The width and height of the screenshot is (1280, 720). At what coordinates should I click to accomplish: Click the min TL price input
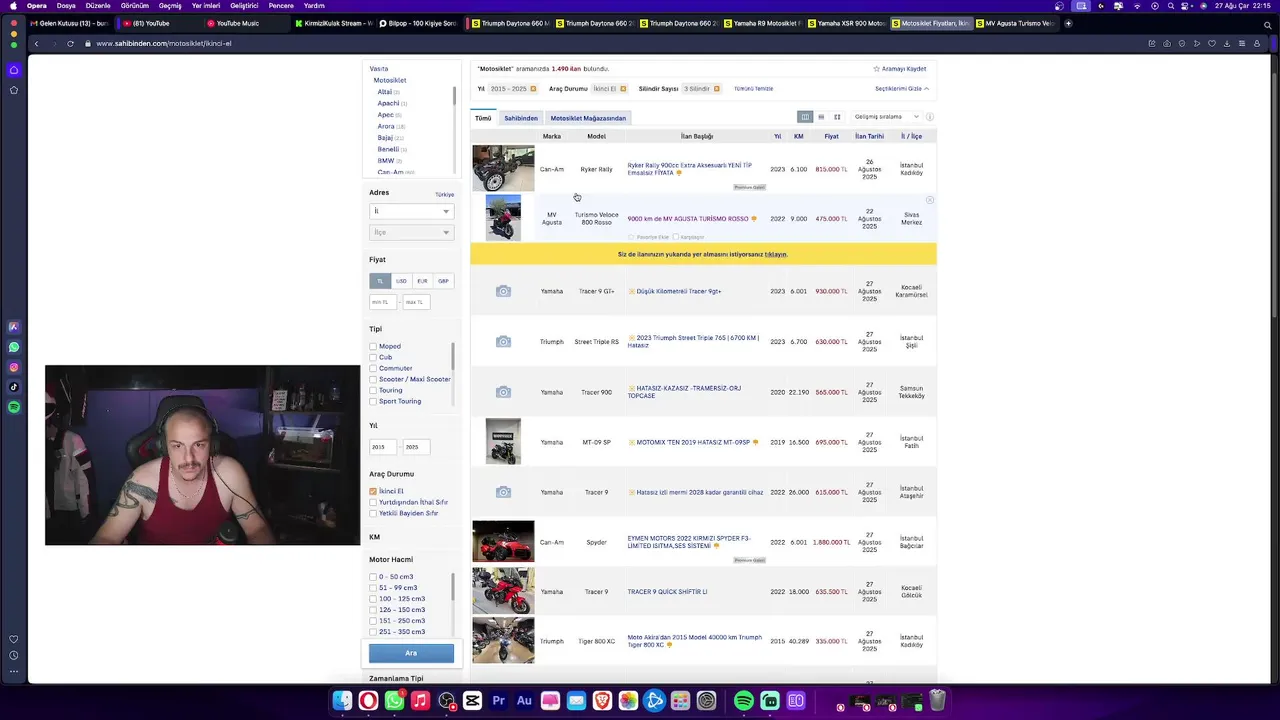(x=384, y=302)
